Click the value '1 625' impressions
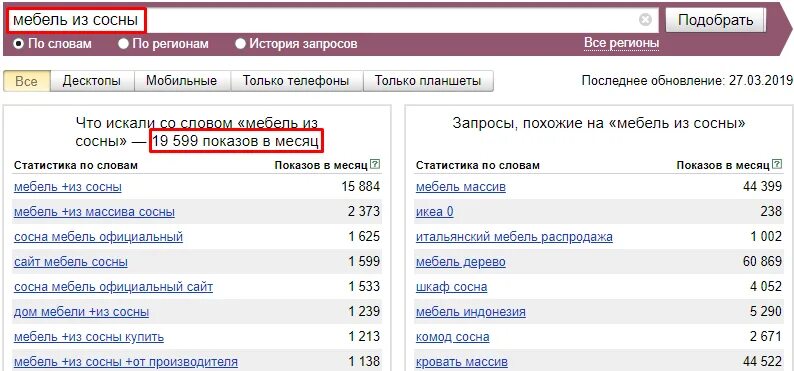 pos(364,237)
